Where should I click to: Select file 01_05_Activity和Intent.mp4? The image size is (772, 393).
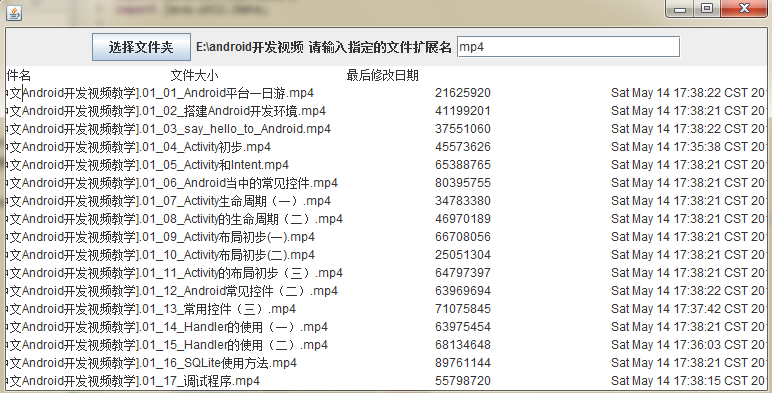click(147, 165)
